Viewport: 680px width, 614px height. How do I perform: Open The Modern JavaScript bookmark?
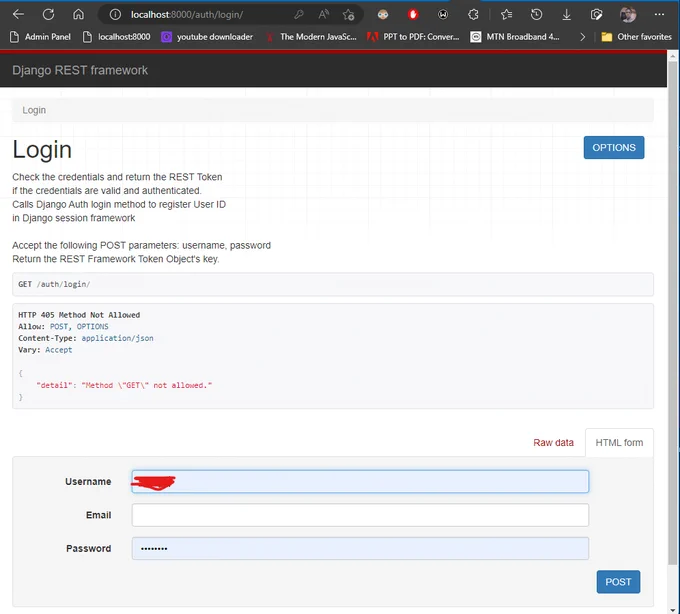tap(311, 37)
